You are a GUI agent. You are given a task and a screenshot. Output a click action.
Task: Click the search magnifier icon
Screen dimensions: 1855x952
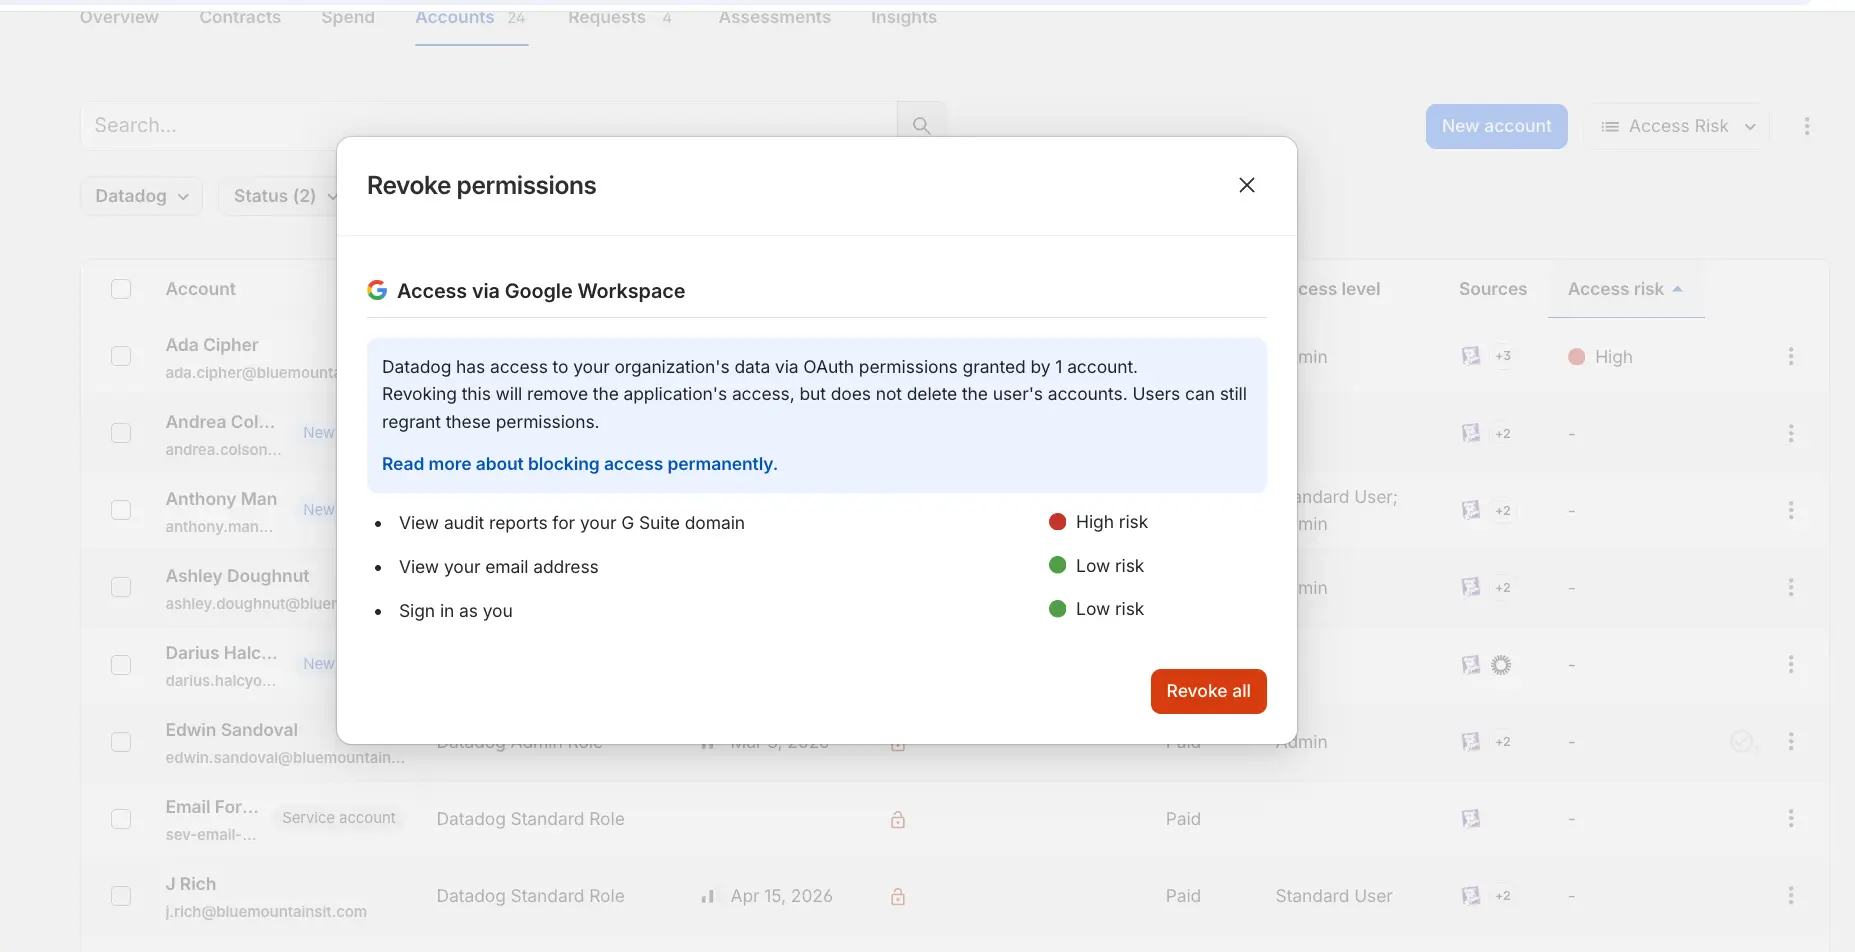pyautogui.click(x=921, y=125)
